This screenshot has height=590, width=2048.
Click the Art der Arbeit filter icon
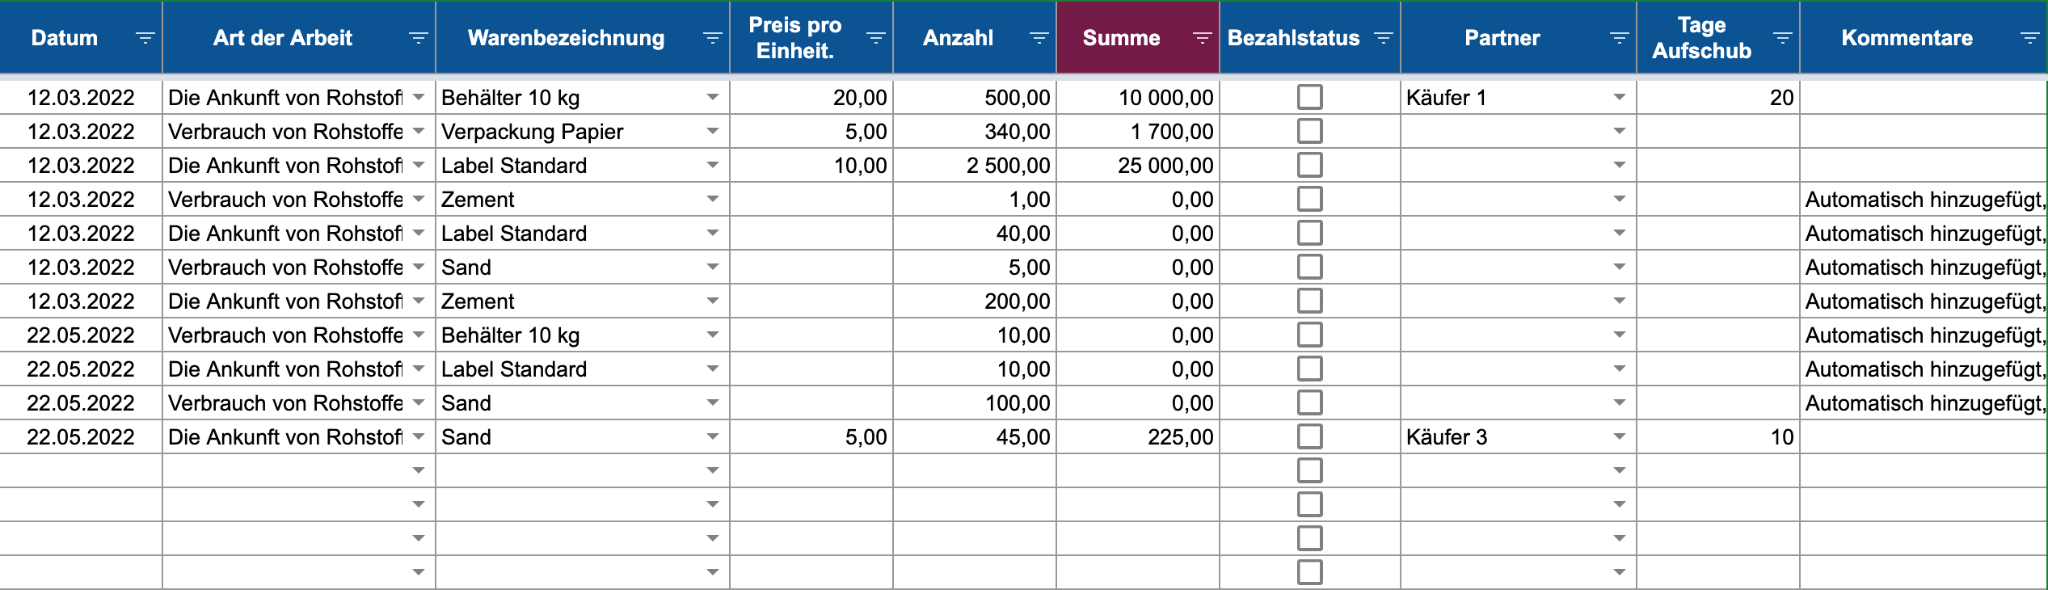tap(418, 38)
